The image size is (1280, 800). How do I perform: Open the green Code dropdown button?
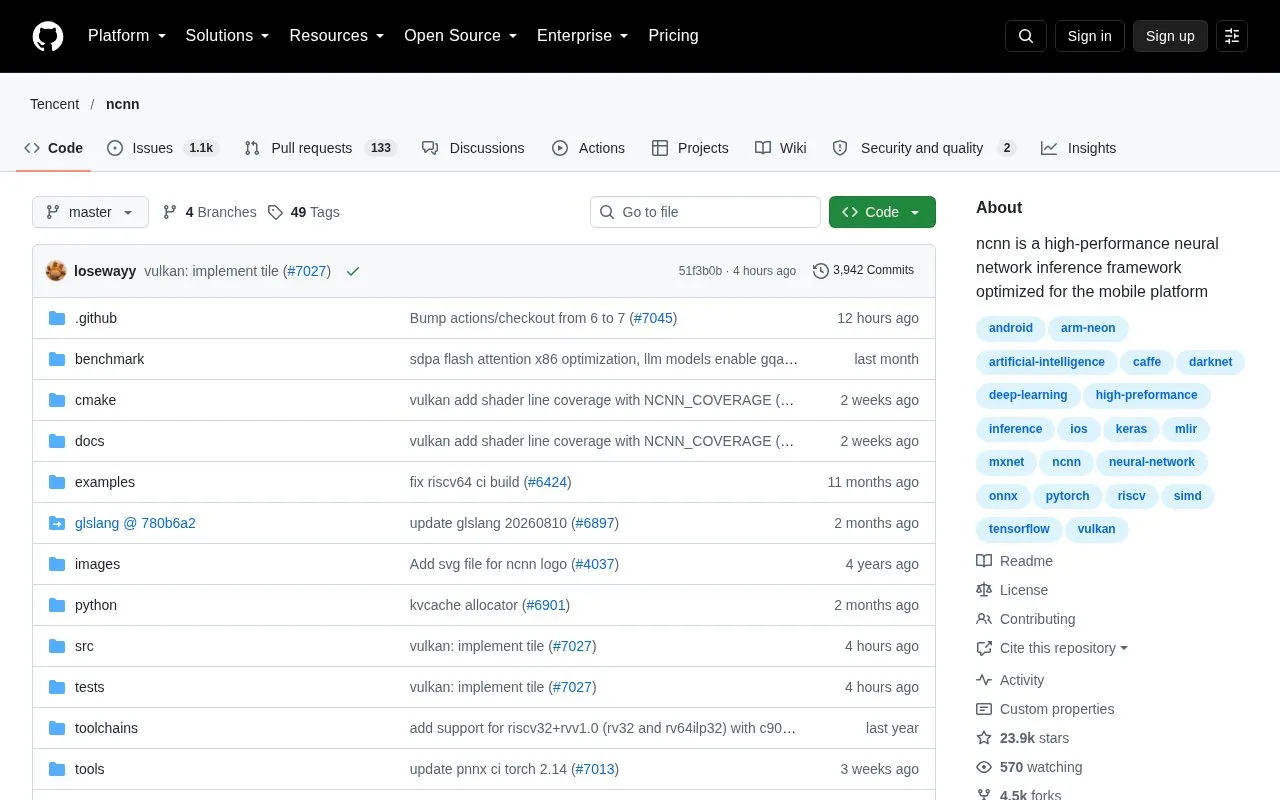[x=882, y=212]
